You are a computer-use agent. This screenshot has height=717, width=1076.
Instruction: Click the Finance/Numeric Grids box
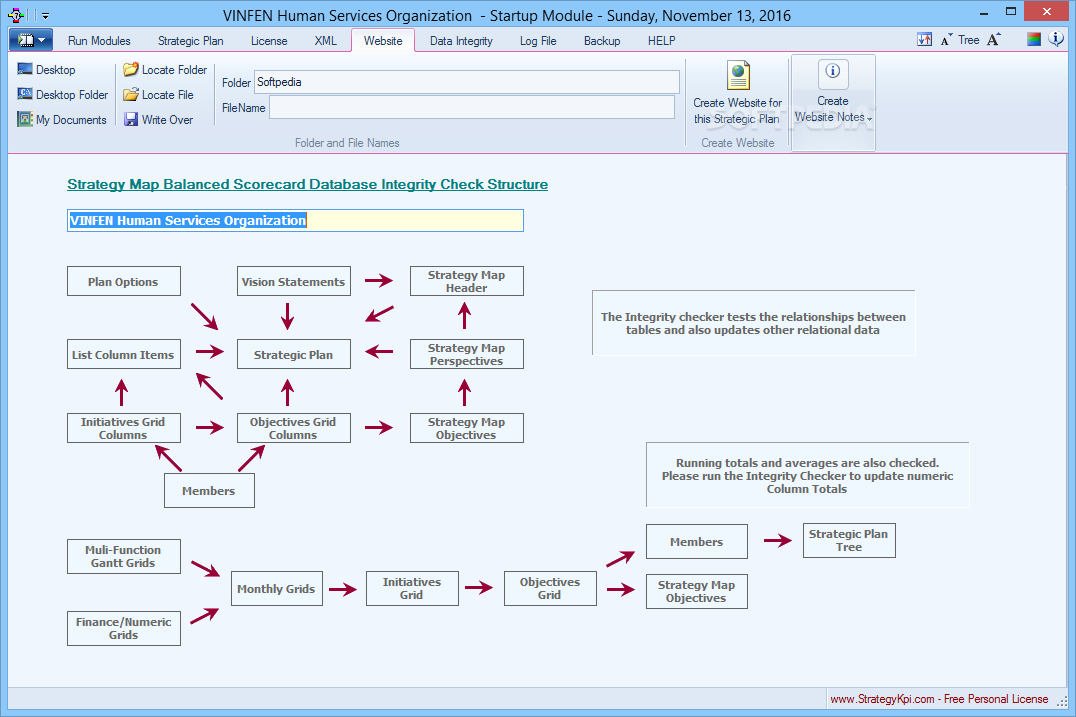[124, 628]
